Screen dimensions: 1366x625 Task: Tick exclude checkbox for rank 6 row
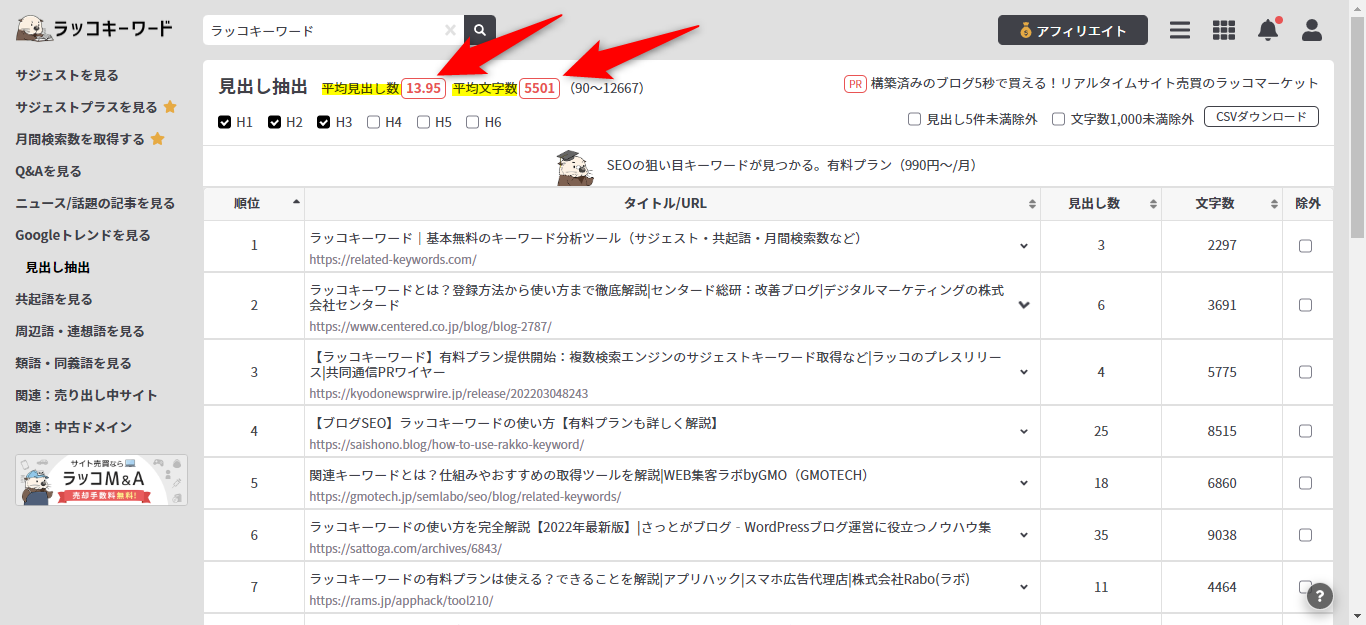tap(1305, 535)
